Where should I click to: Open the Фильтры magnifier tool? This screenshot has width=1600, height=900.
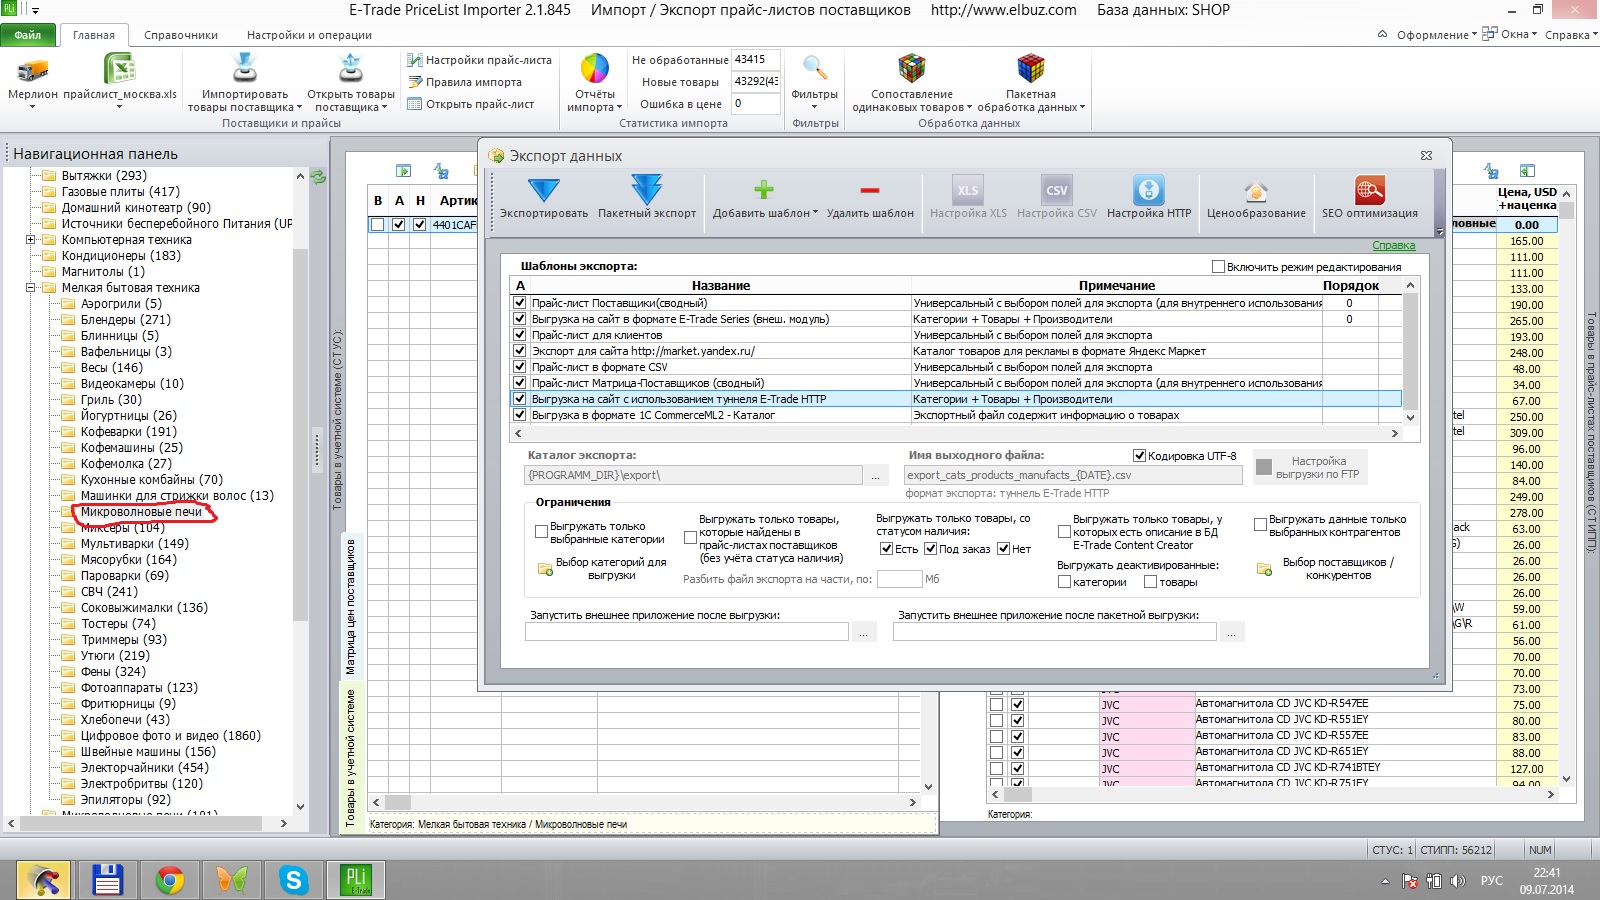(815, 69)
